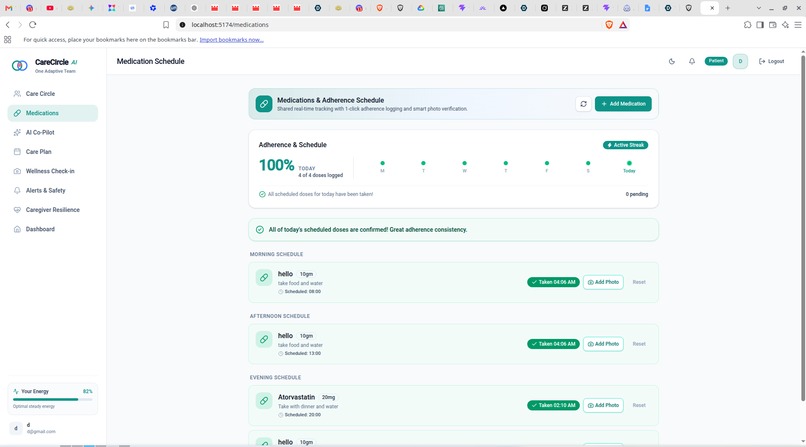This screenshot has width=806, height=447.
Task: Add a photo to the afternoon hello dose
Action: point(603,344)
